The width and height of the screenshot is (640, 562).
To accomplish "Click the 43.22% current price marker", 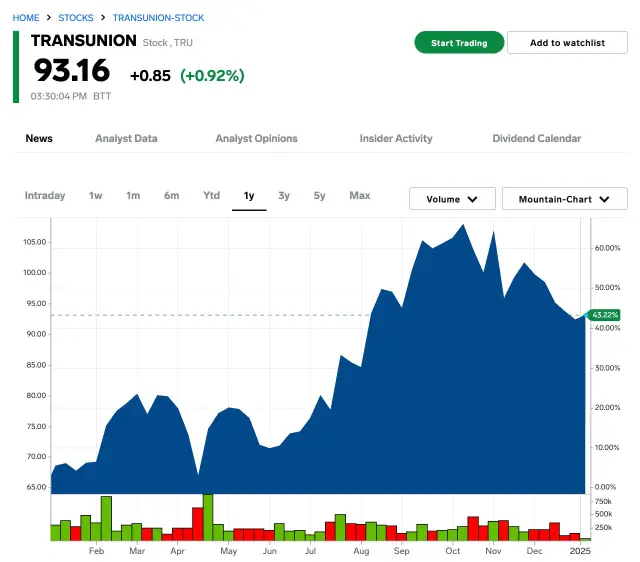I will click(604, 315).
